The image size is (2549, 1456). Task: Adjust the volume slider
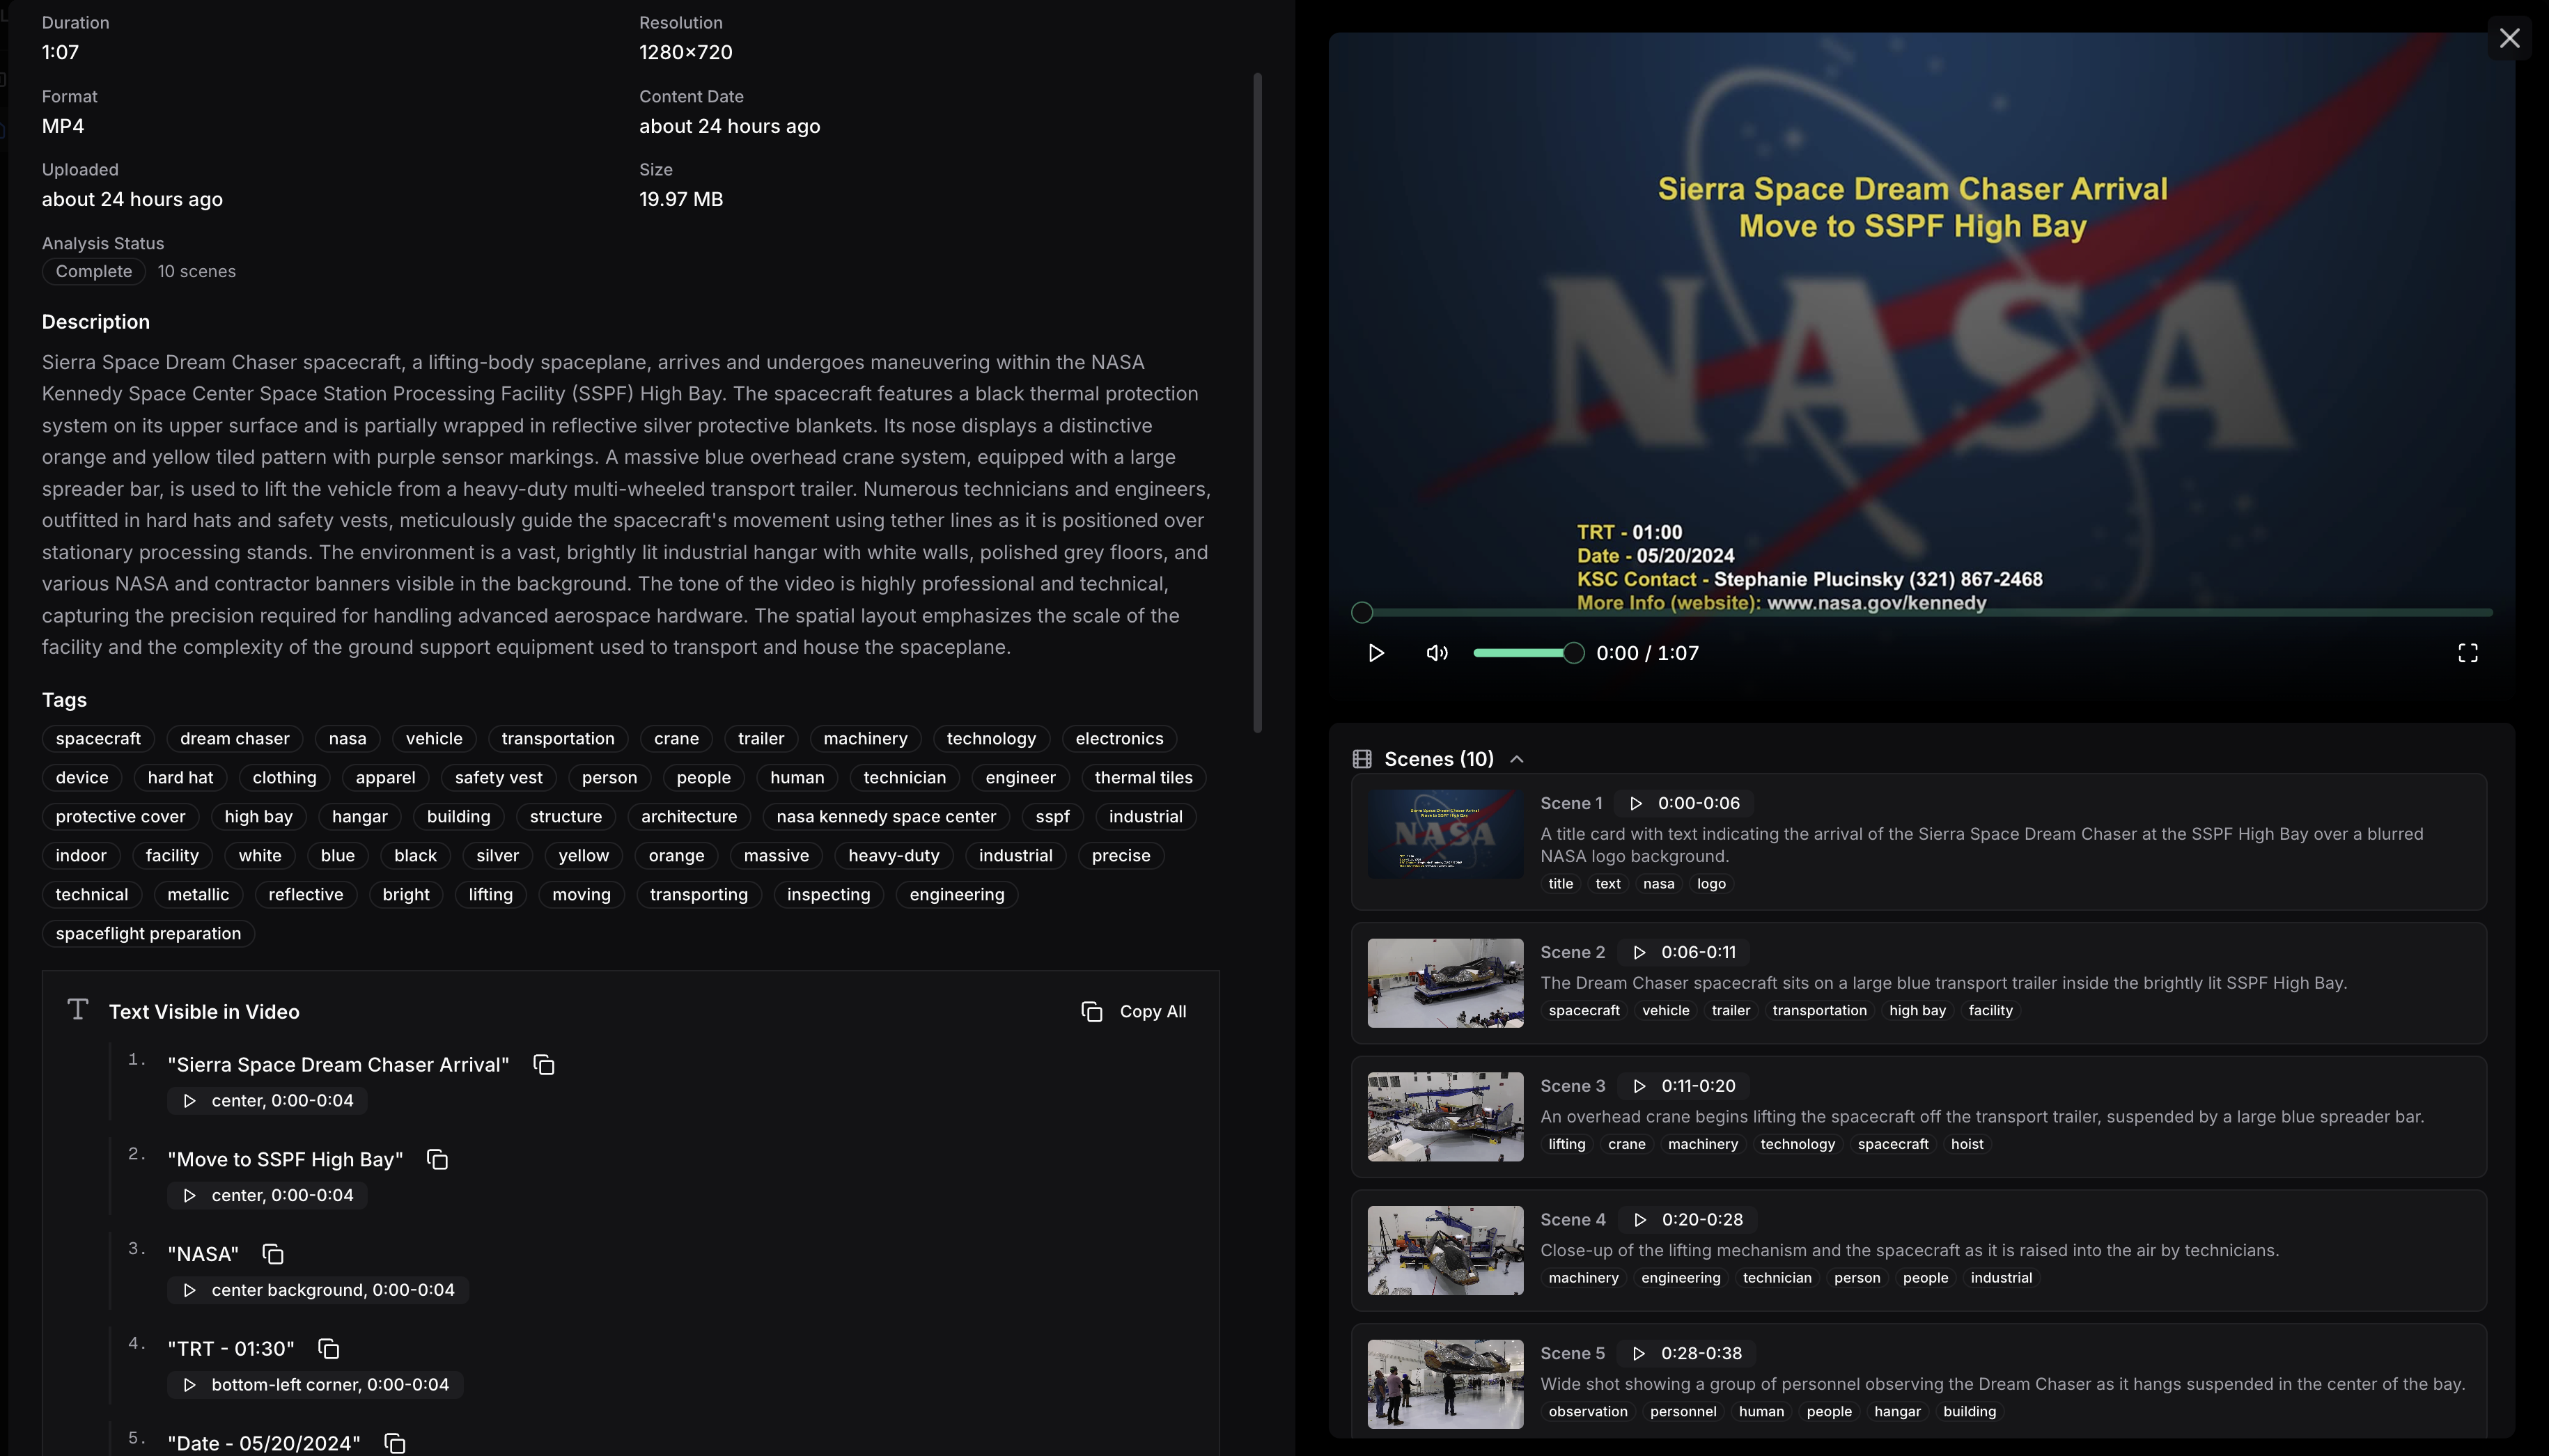tap(1528, 652)
